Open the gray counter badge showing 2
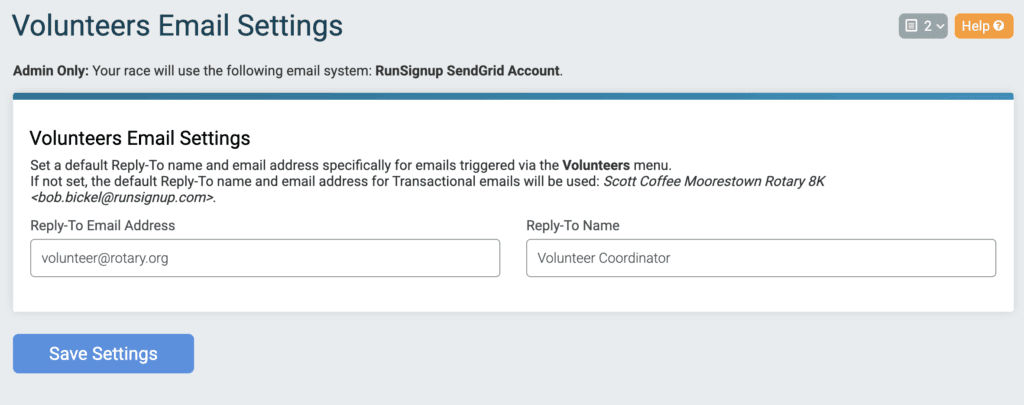The image size is (1024, 405). click(x=923, y=26)
